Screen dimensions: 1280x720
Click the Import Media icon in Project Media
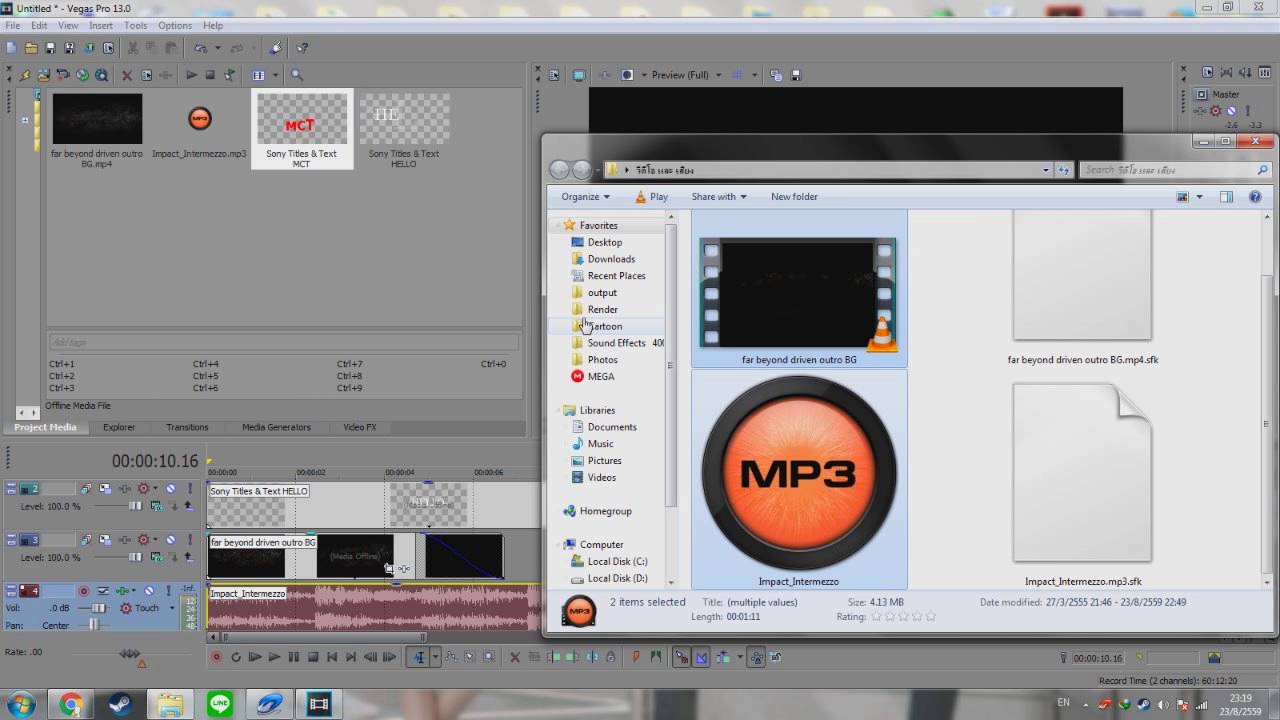coord(45,75)
